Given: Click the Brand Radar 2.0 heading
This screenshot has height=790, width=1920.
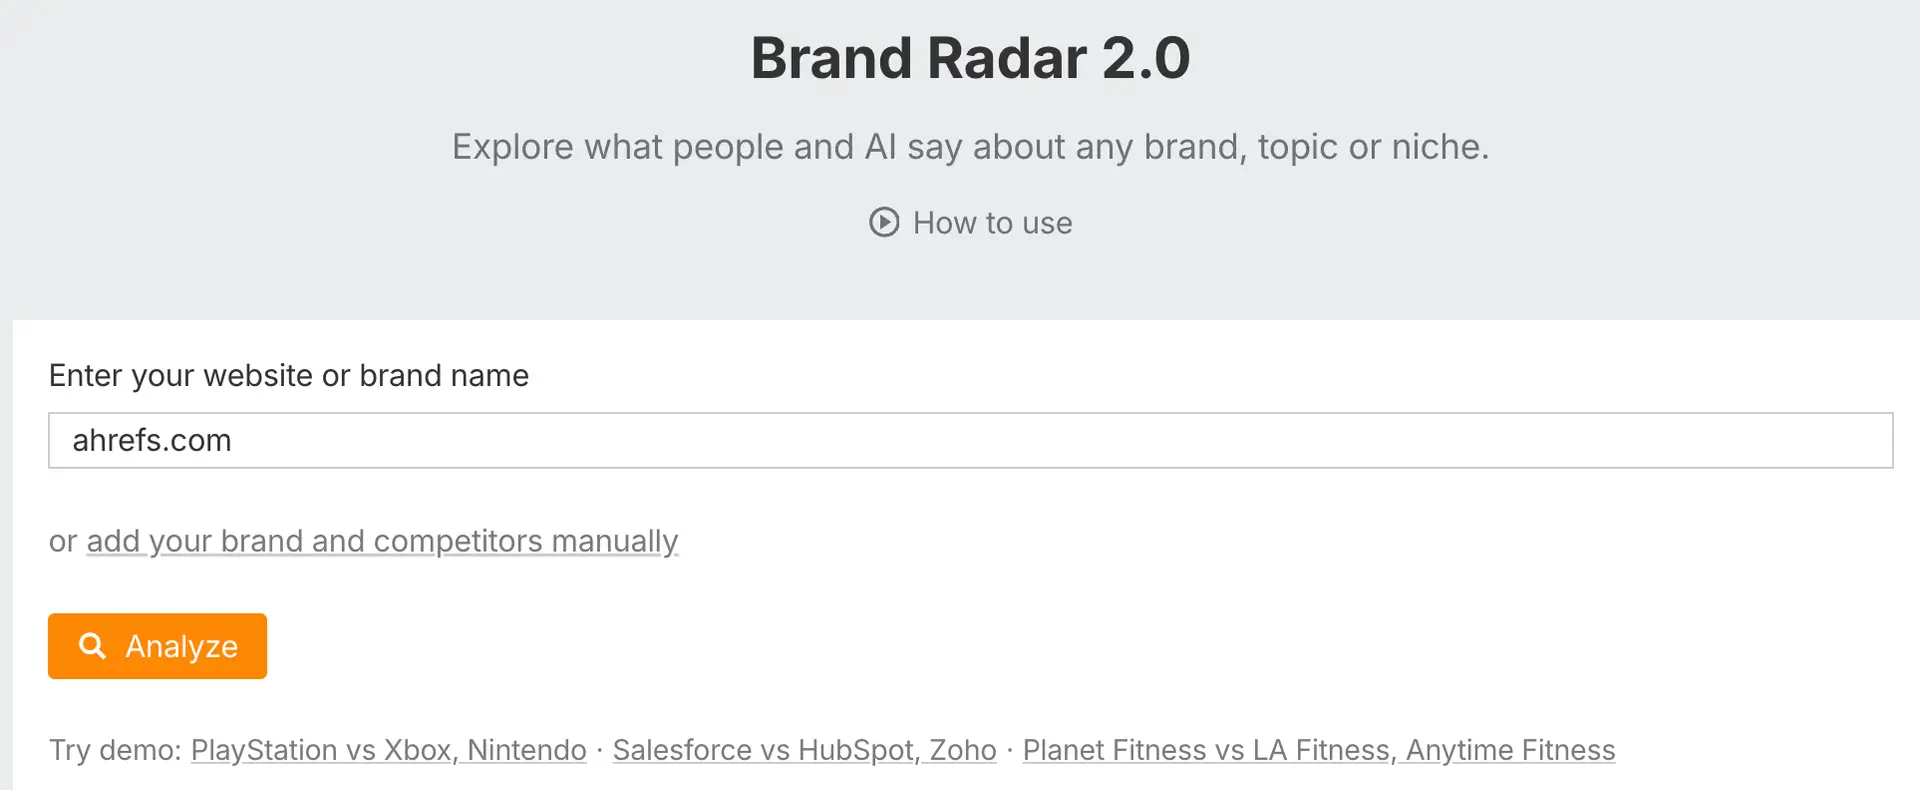Looking at the screenshot, I should pyautogui.click(x=971, y=58).
